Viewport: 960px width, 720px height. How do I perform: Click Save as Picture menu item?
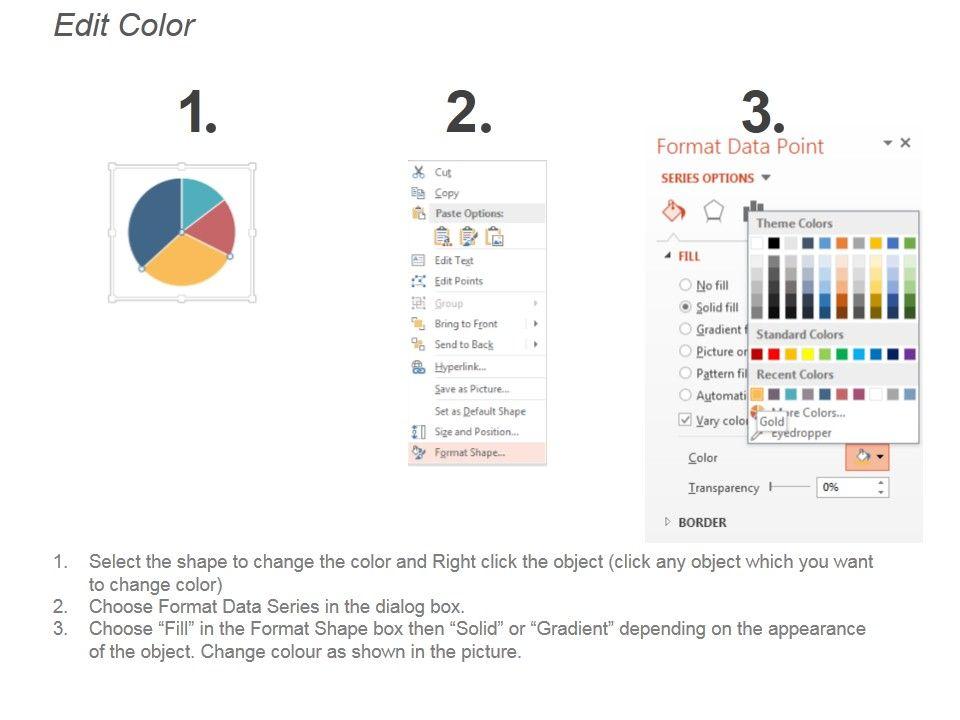(471, 389)
